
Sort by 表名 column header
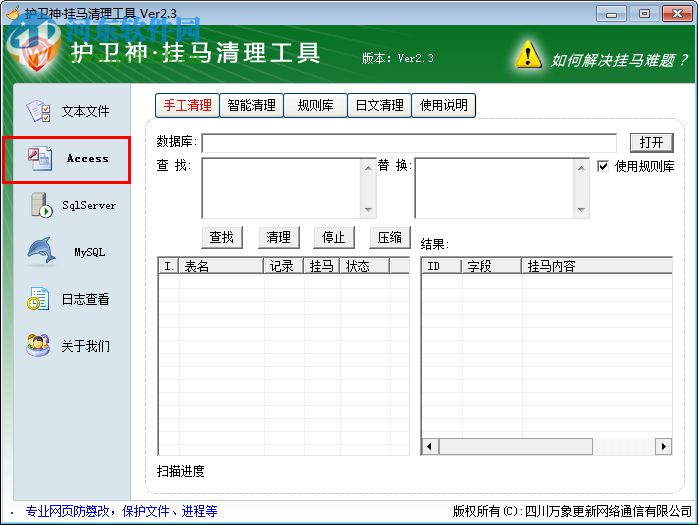[221, 266]
